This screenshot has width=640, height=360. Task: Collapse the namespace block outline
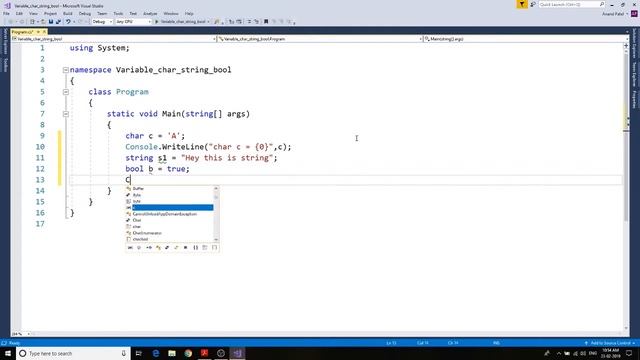click(66, 70)
